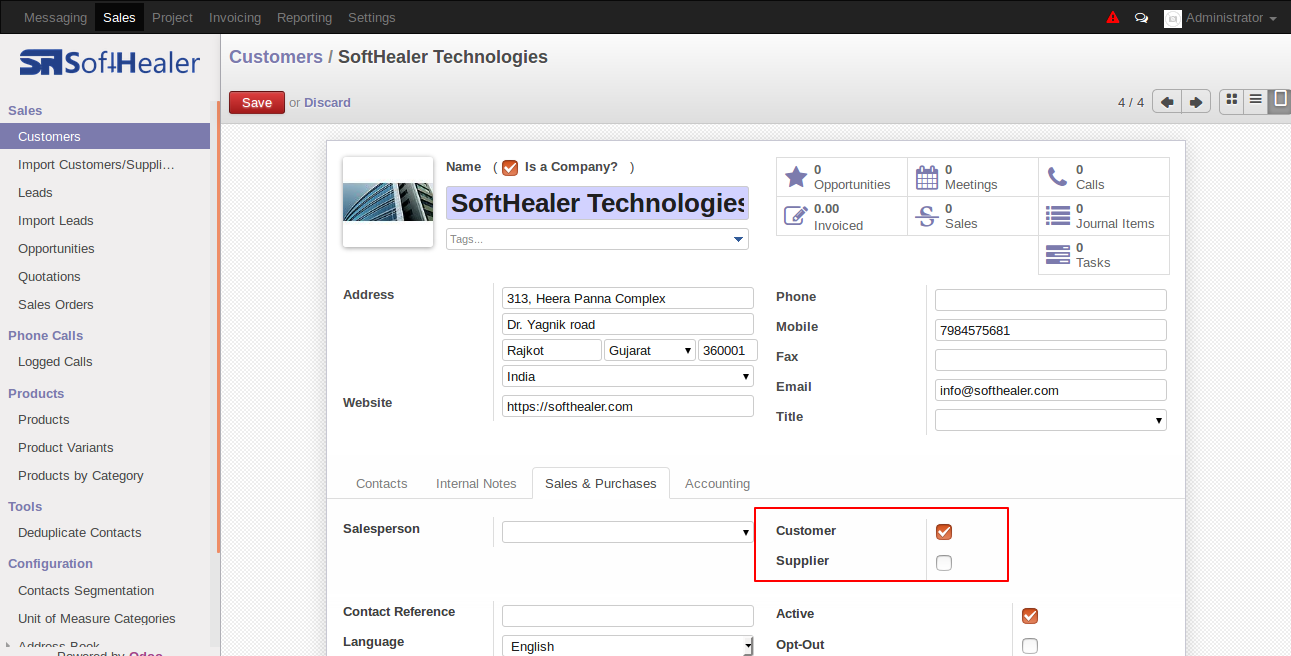
Task: Go to the previous customer record
Action: (1167, 102)
